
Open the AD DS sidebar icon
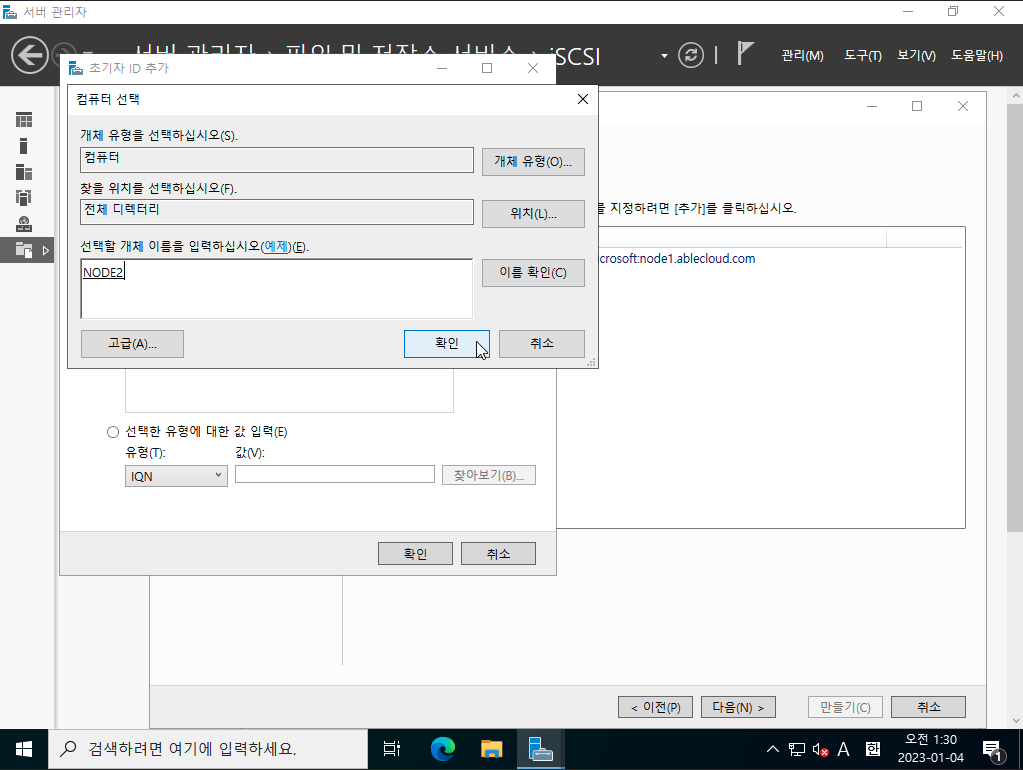(x=23, y=198)
